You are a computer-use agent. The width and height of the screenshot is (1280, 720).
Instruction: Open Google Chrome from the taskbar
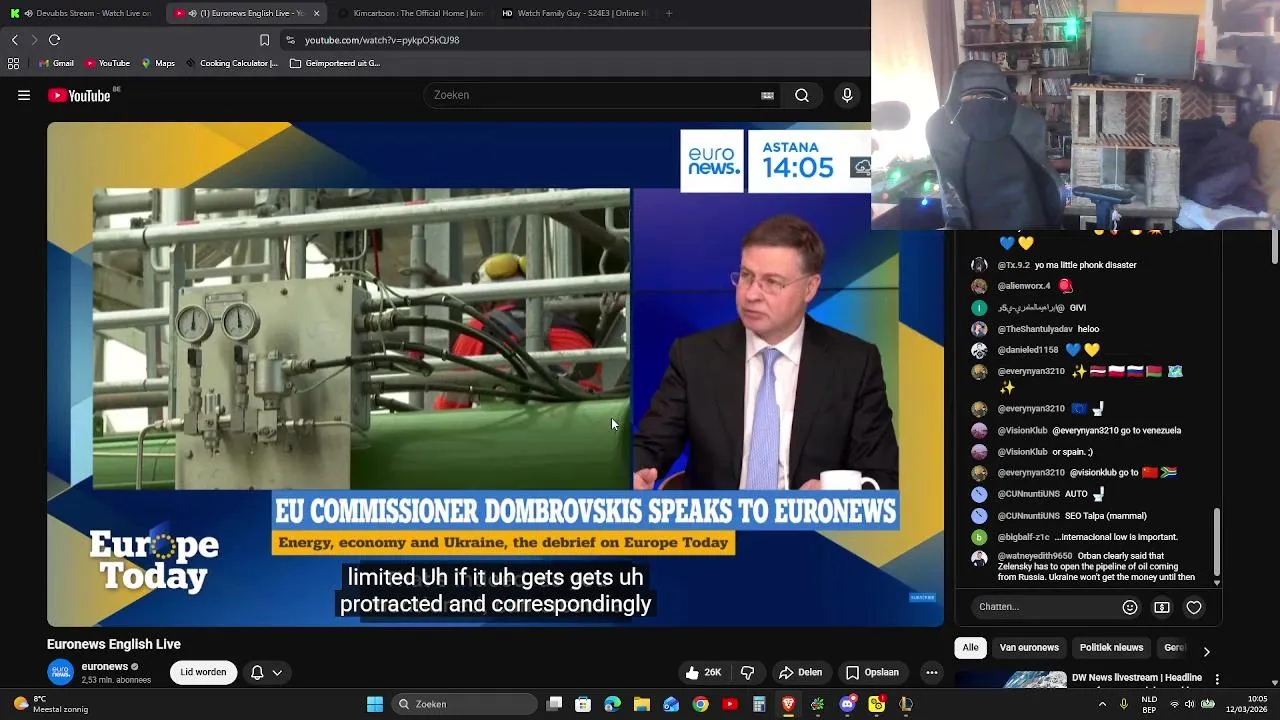[701, 704]
